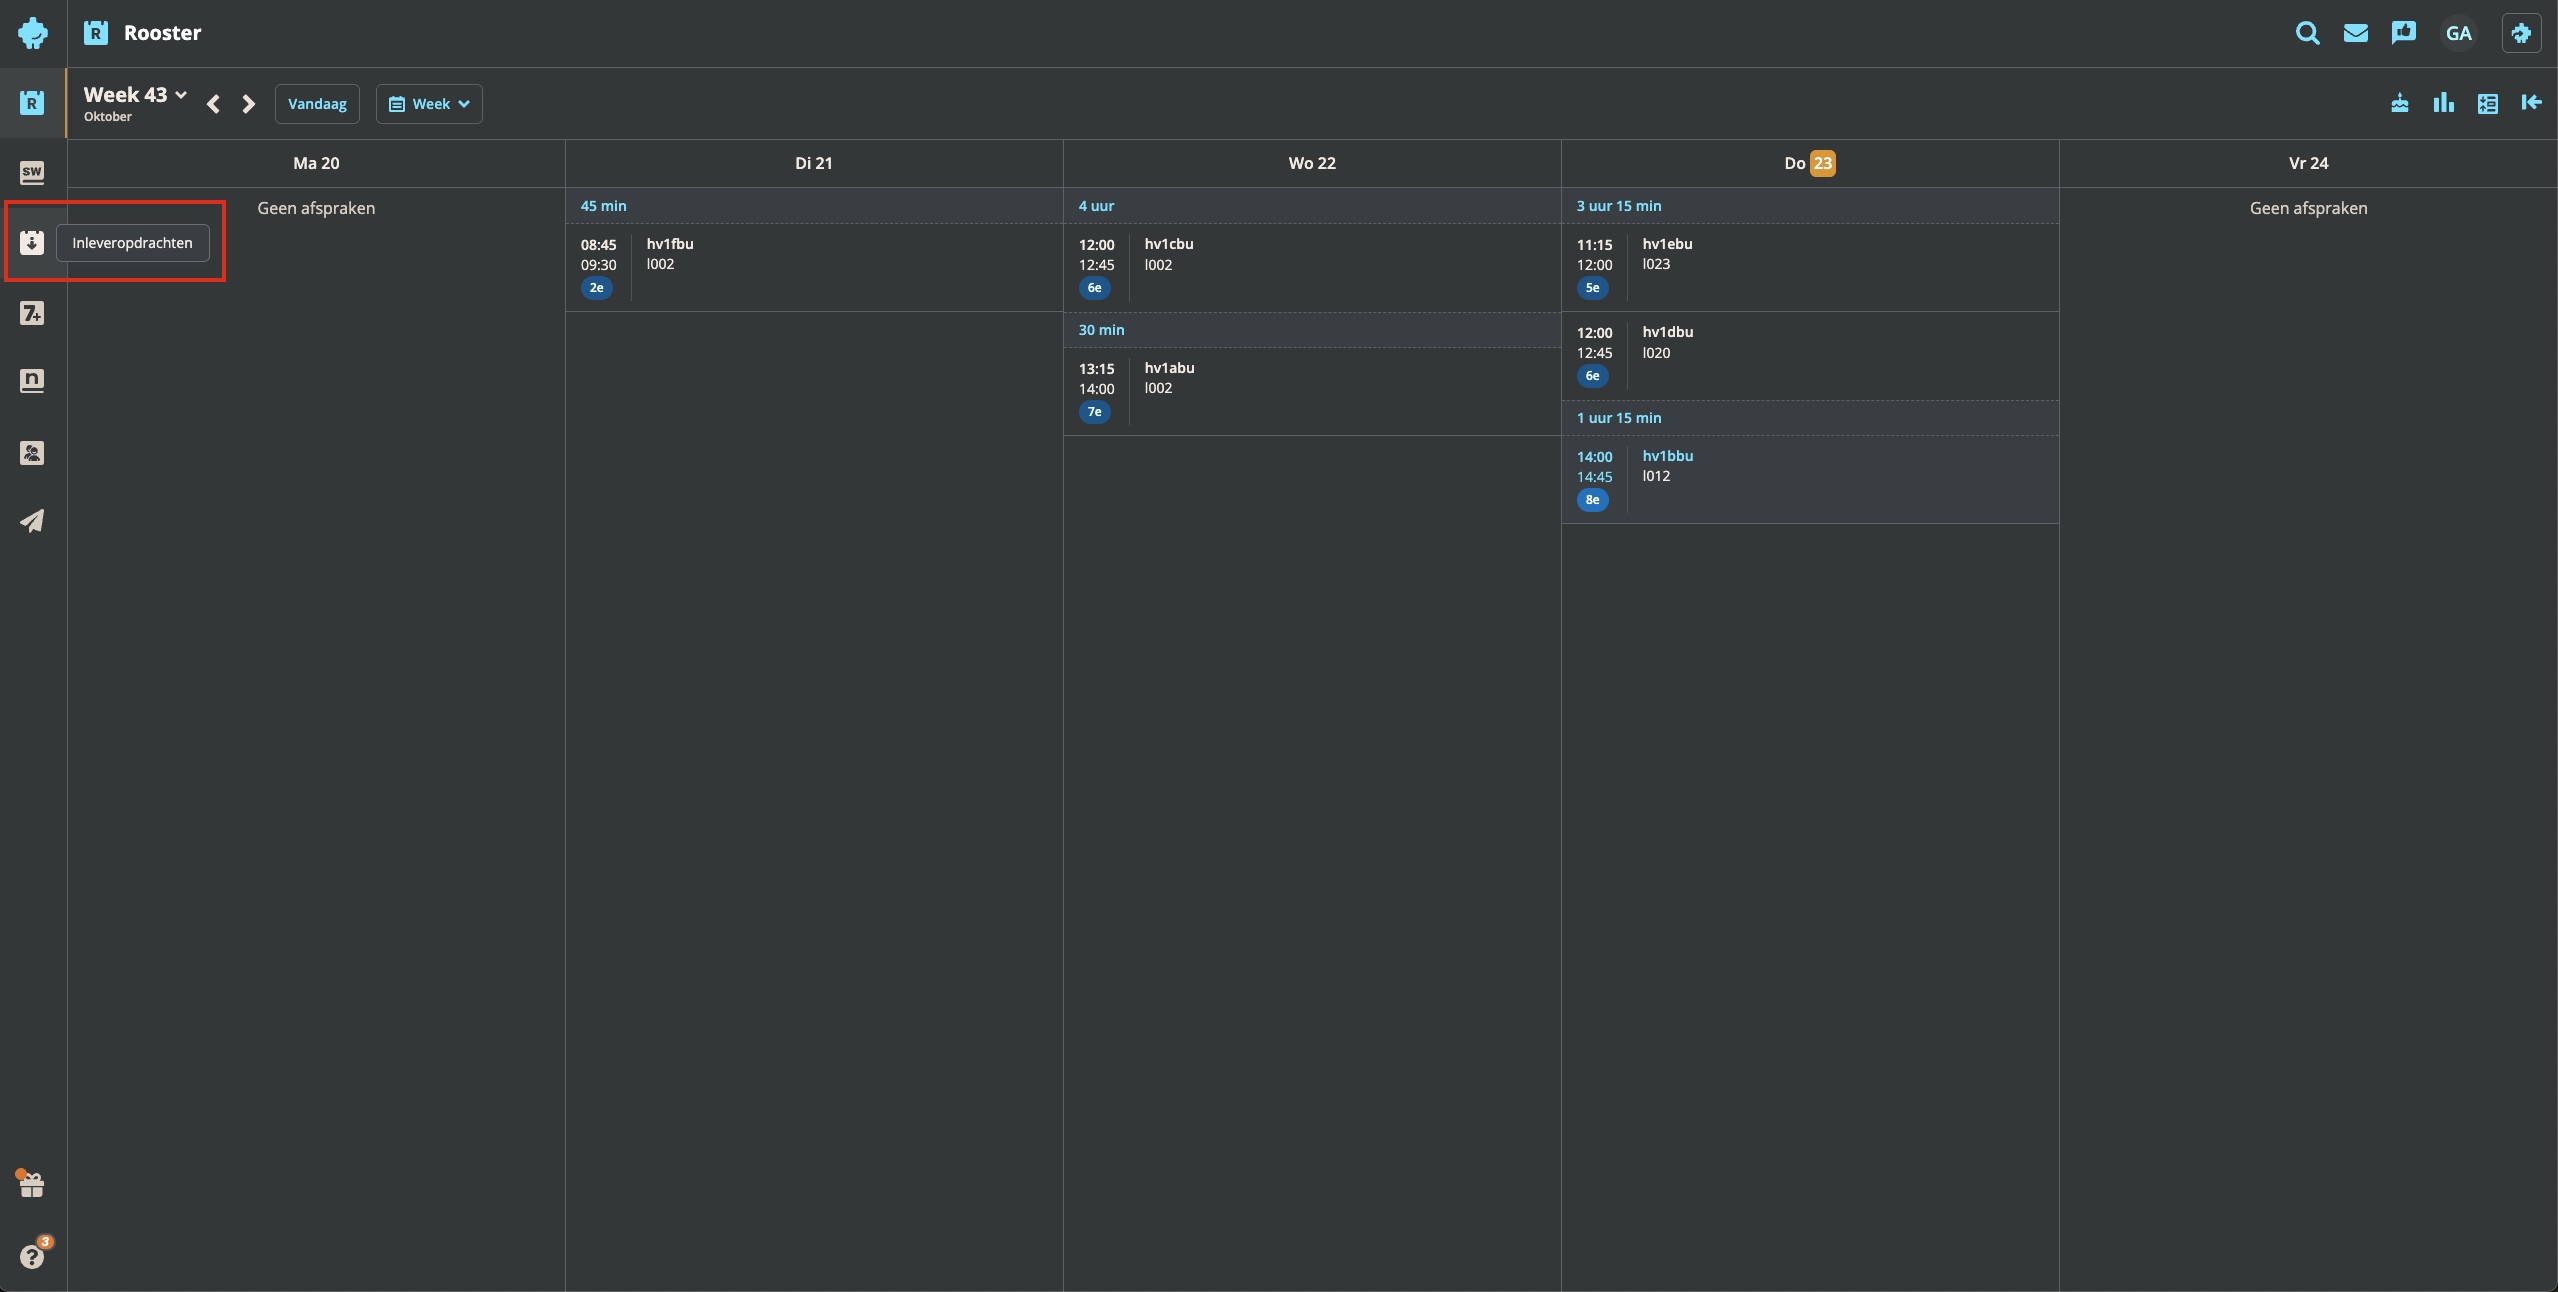The width and height of the screenshot is (2558, 1292).
Task: Open the GA user profile avatar
Action: tap(2458, 33)
